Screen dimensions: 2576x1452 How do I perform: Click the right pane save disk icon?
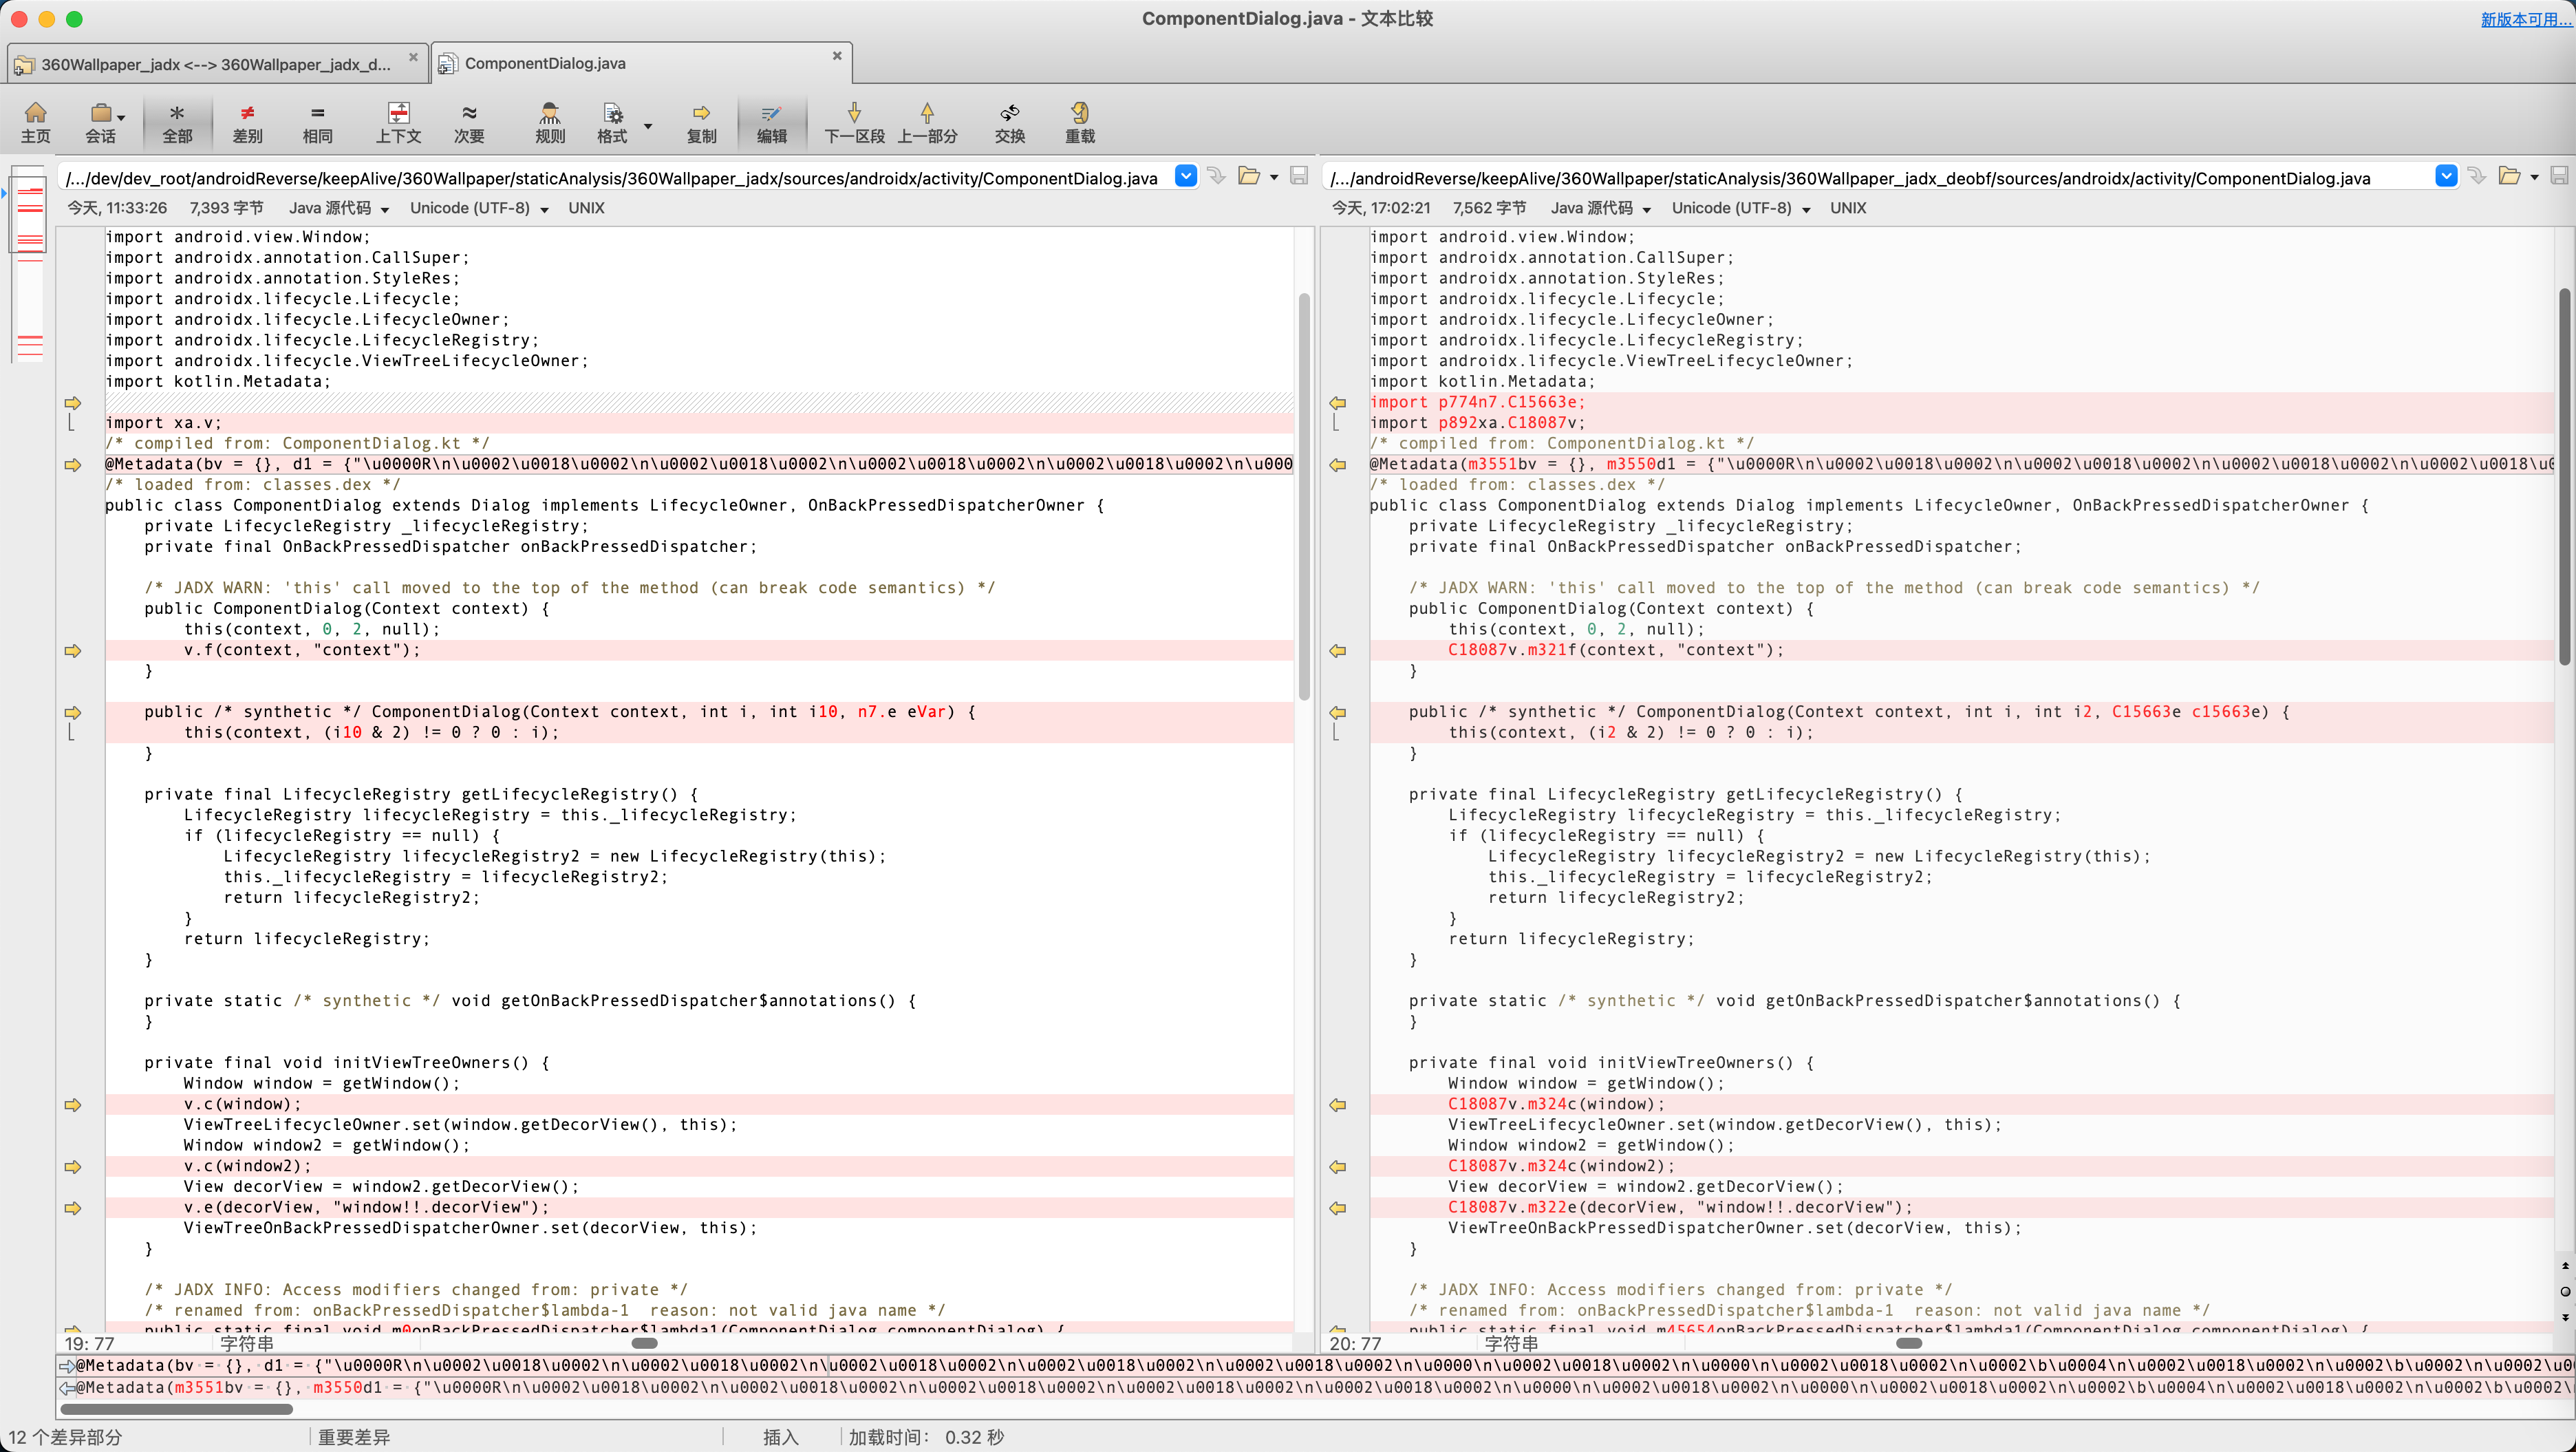point(2559,176)
